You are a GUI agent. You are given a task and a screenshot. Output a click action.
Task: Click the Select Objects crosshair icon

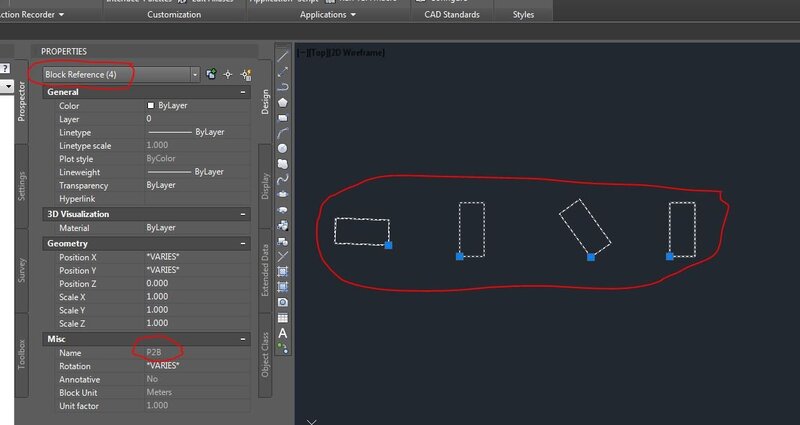(x=228, y=74)
